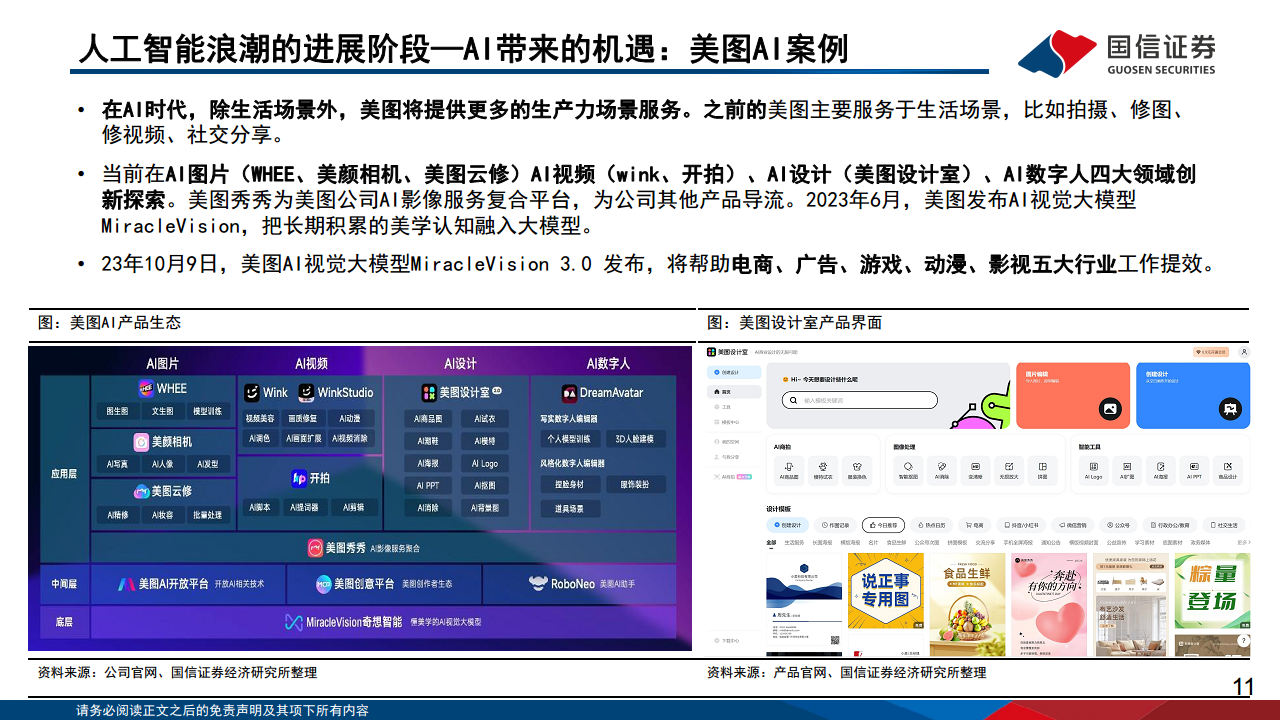This screenshot has height=720, width=1280.
Task: Click the help question-mark icon
Action: pyautogui.click(x=1242, y=640)
